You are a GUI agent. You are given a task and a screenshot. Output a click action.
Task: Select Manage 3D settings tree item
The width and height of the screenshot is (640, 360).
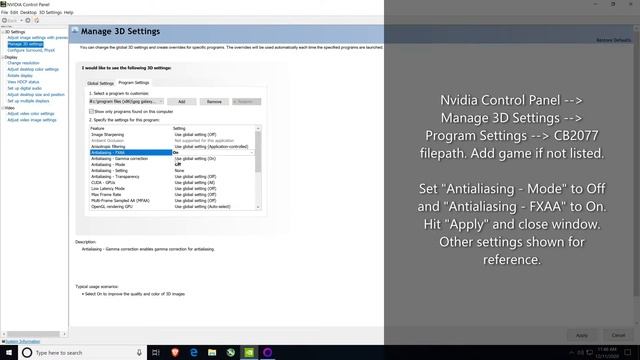coord(25,44)
